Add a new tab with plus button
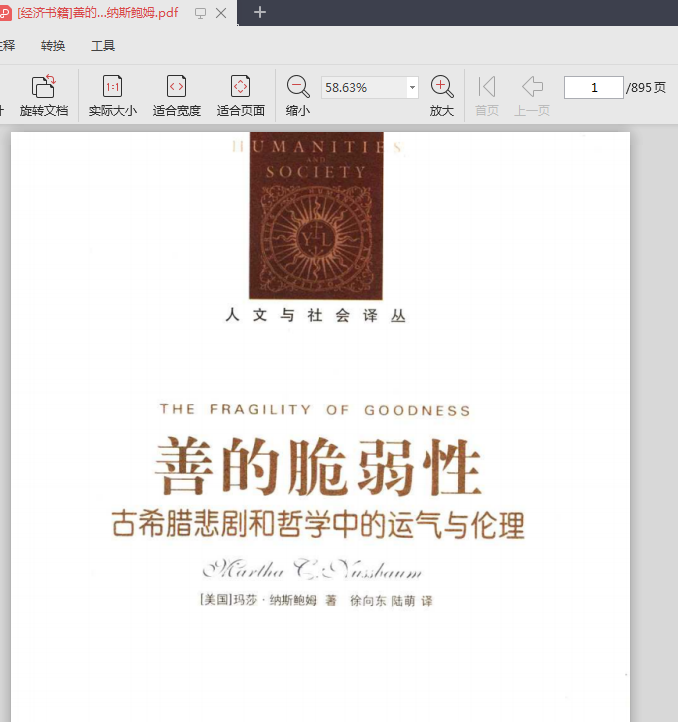678x722 pixels. pos(260,12)
